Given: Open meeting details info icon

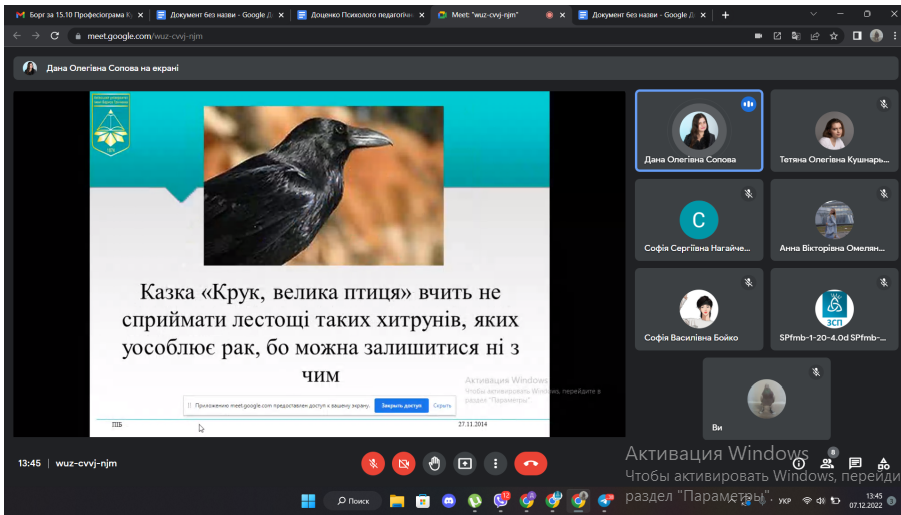Looking at the screenshot, I should click(799, 463).
